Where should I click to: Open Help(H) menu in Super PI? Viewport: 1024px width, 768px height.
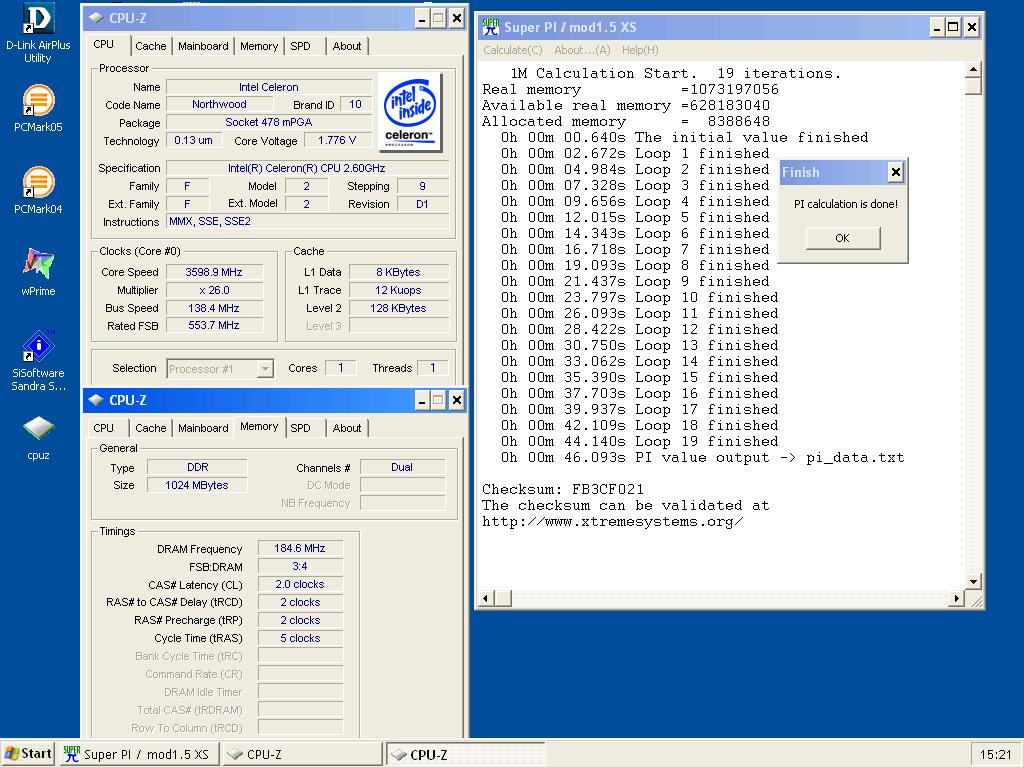640,50
